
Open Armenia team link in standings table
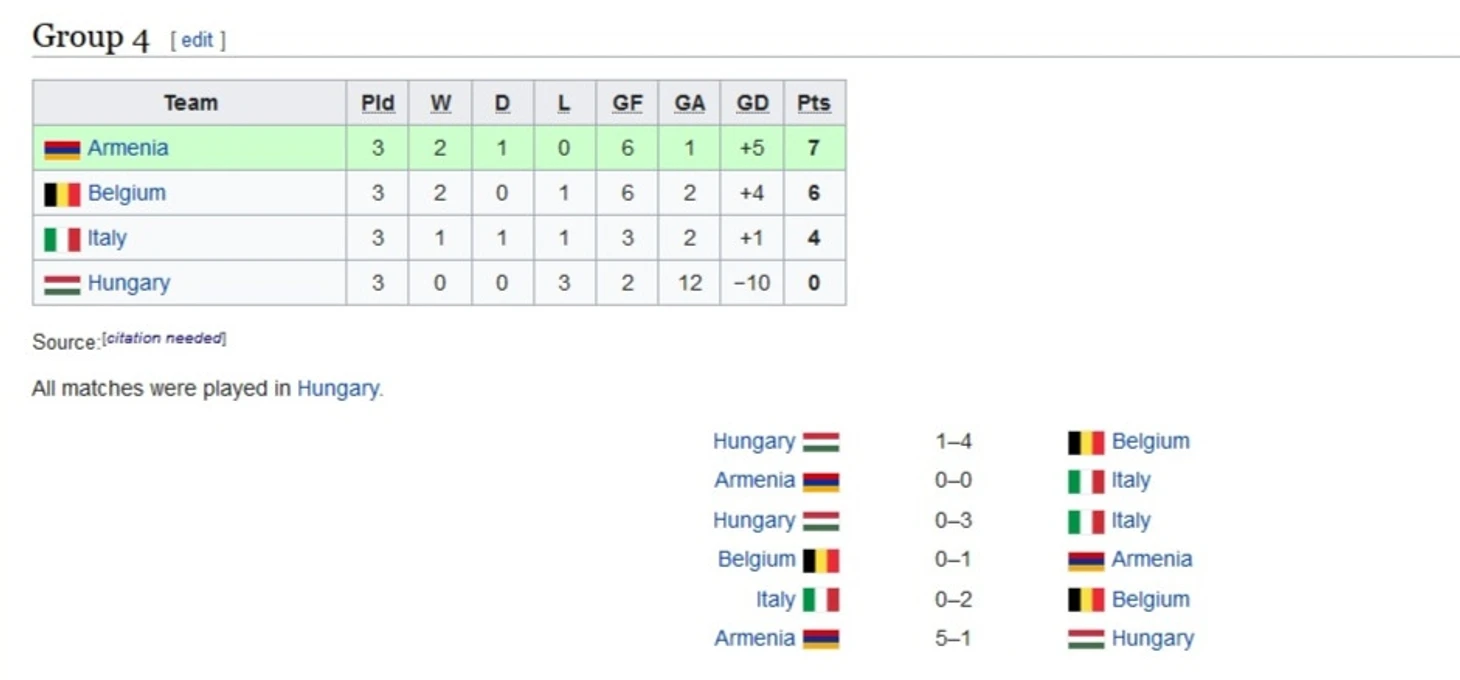point(128,148)
